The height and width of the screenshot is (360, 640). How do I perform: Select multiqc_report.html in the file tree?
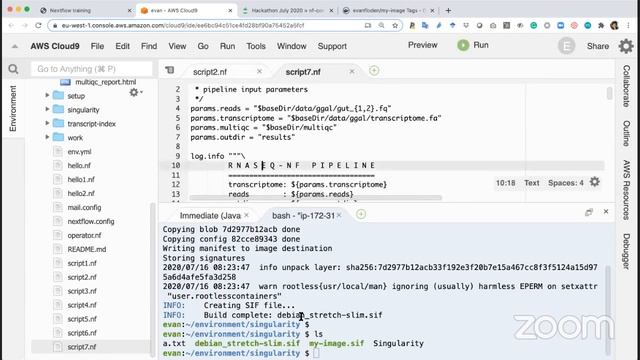105,82
